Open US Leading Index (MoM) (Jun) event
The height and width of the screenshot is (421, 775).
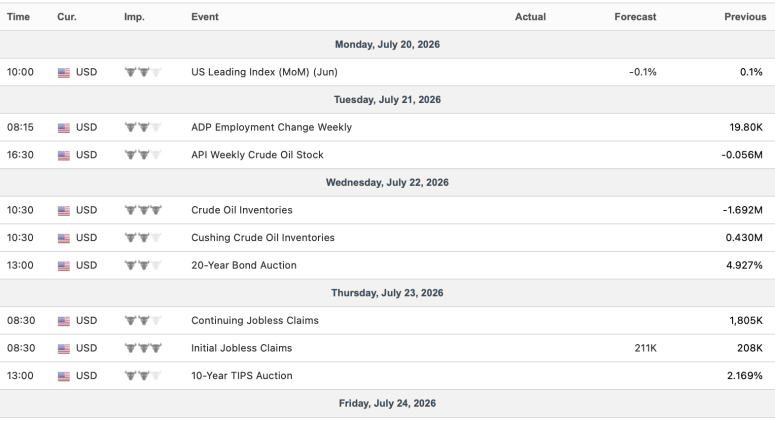[264, 72]
